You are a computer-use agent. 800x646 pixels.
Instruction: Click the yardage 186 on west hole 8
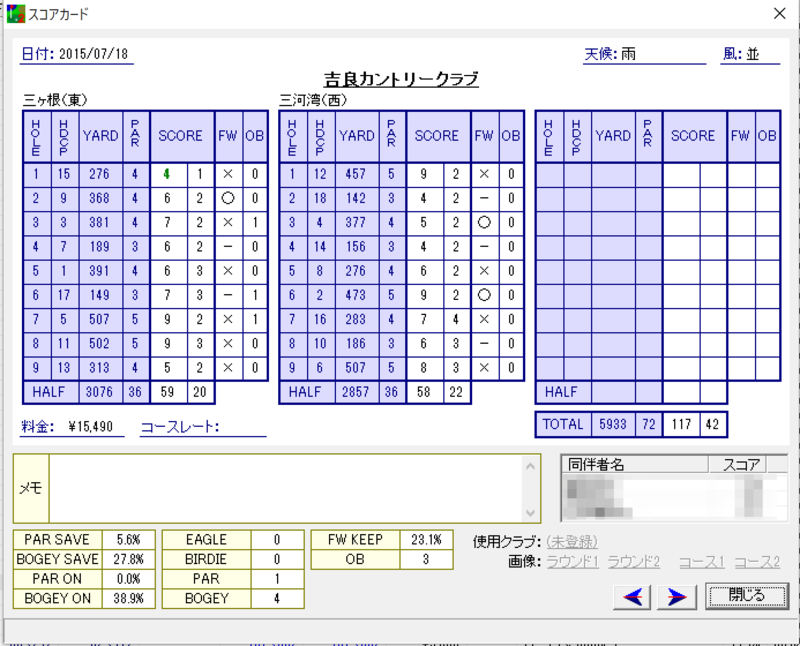(356, 343)
